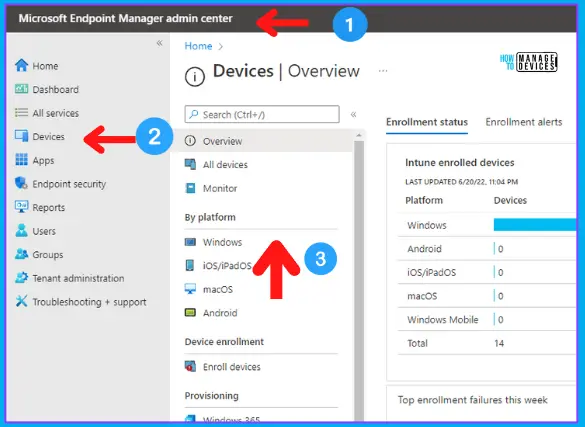The width and height of the screenshot is (585, 427).
Task: Click the Total value 14
Action: pyautogui.click(x=499, y=343)
